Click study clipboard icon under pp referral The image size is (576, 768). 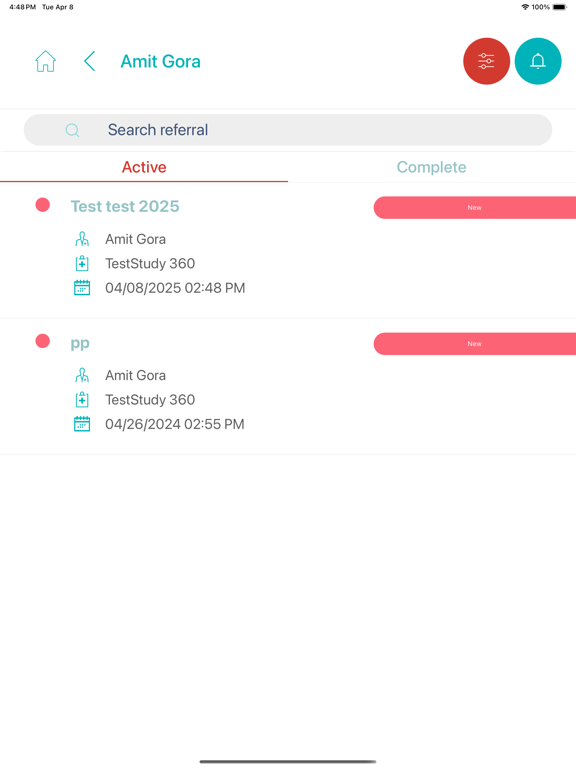(x=82, y=400)
